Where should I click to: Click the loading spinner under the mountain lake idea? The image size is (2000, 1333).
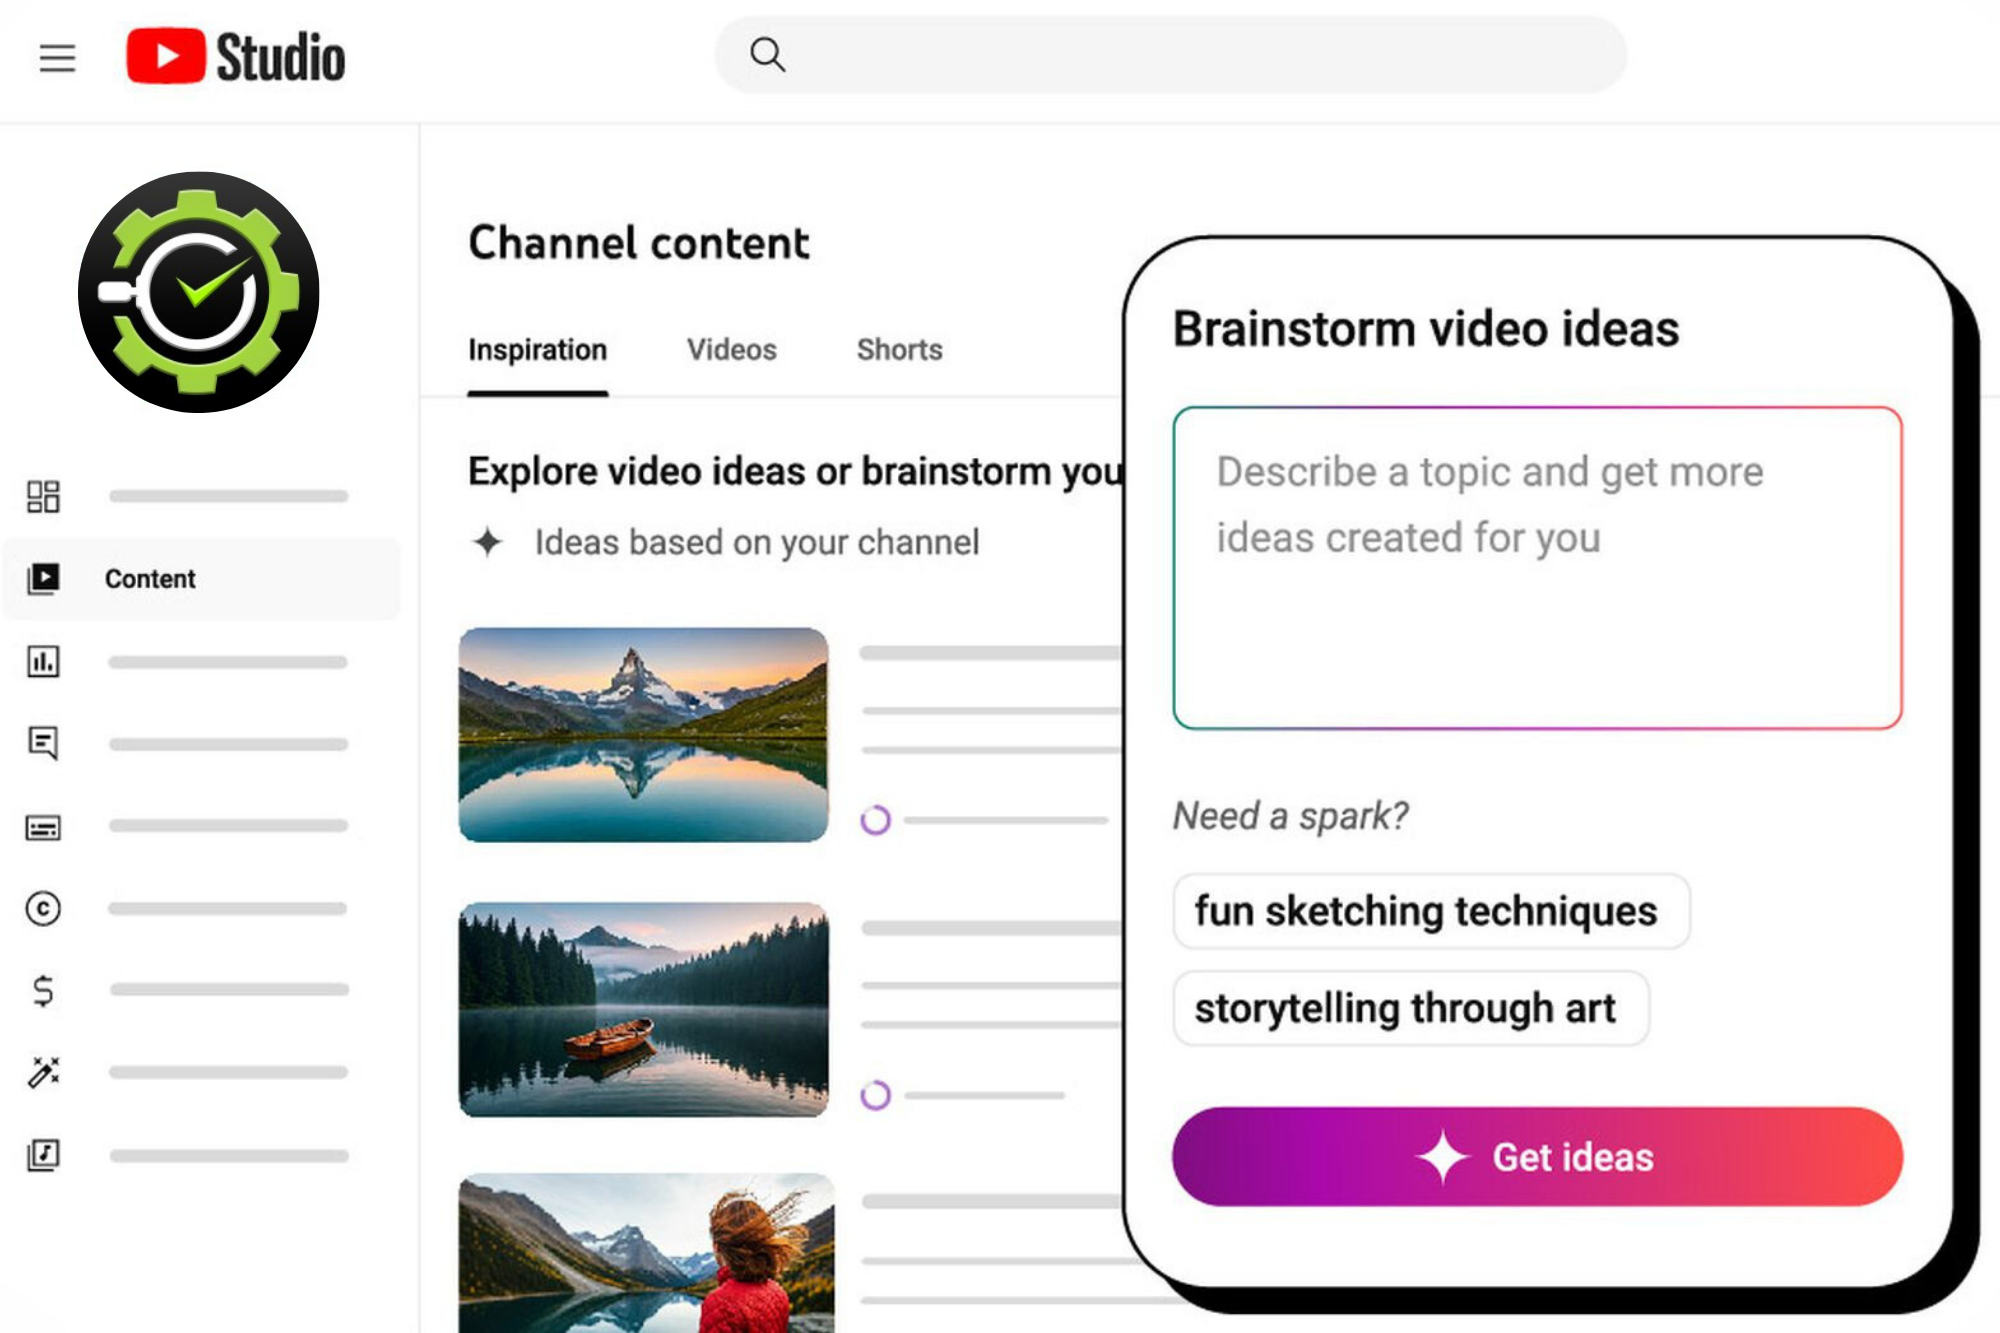point(875,820)
